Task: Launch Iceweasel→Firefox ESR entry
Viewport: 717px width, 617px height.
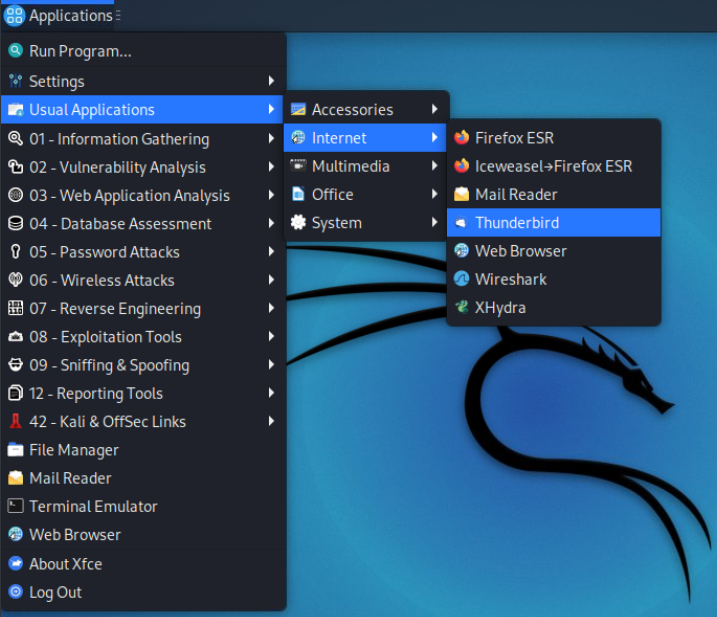Action: [553, 166]
